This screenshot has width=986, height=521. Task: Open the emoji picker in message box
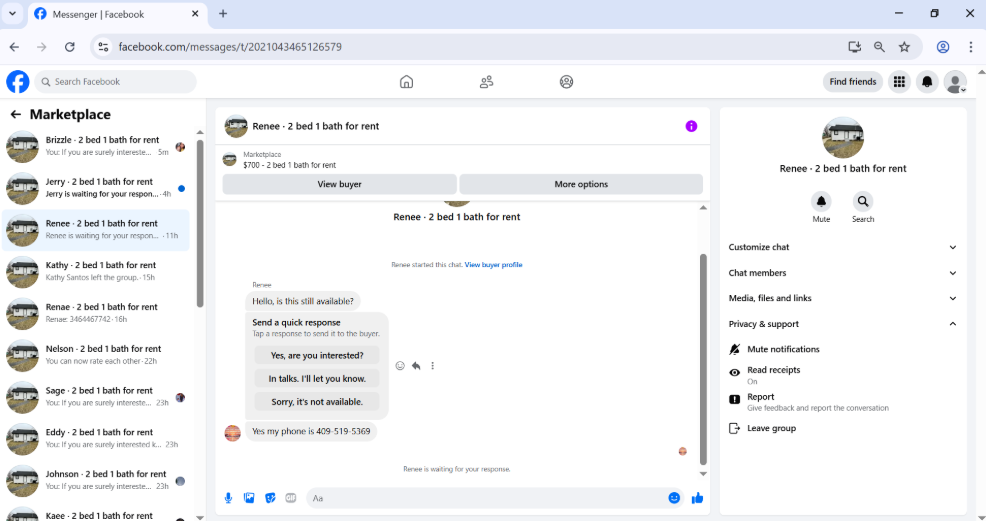674,498
